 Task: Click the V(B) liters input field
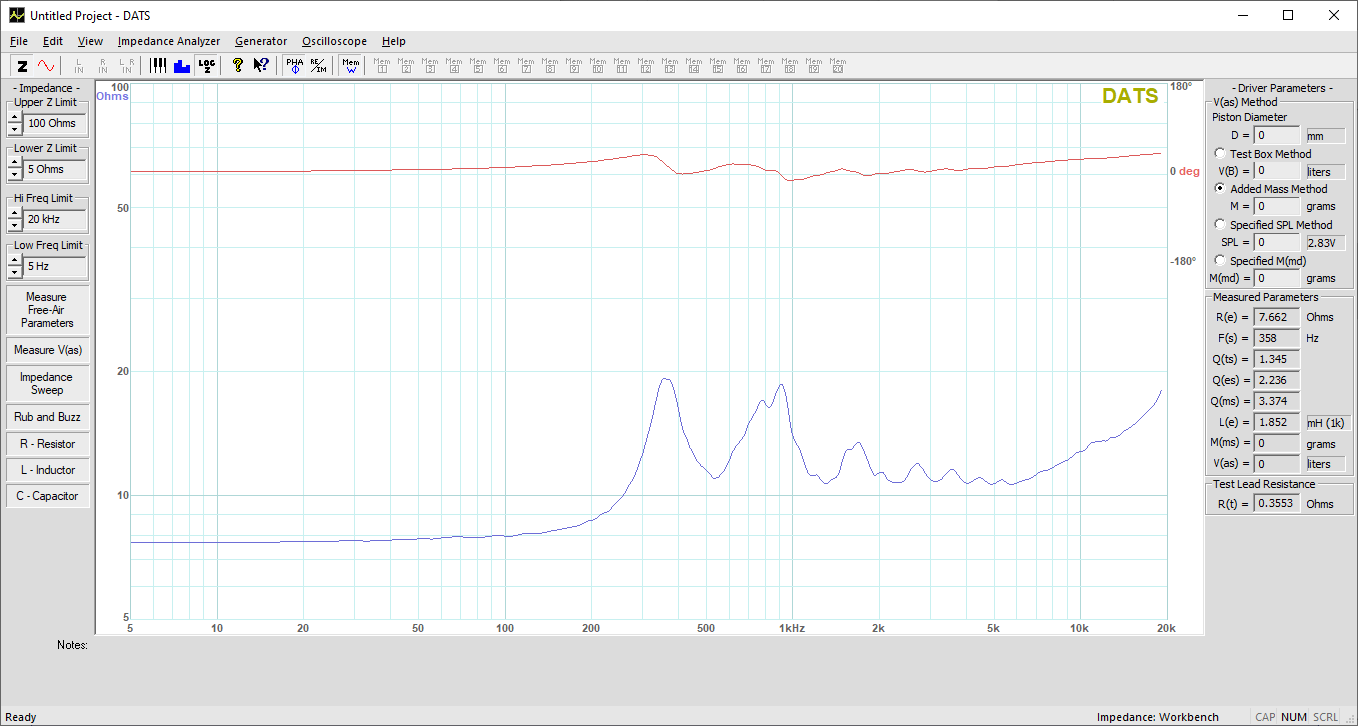click(1277, 171)
